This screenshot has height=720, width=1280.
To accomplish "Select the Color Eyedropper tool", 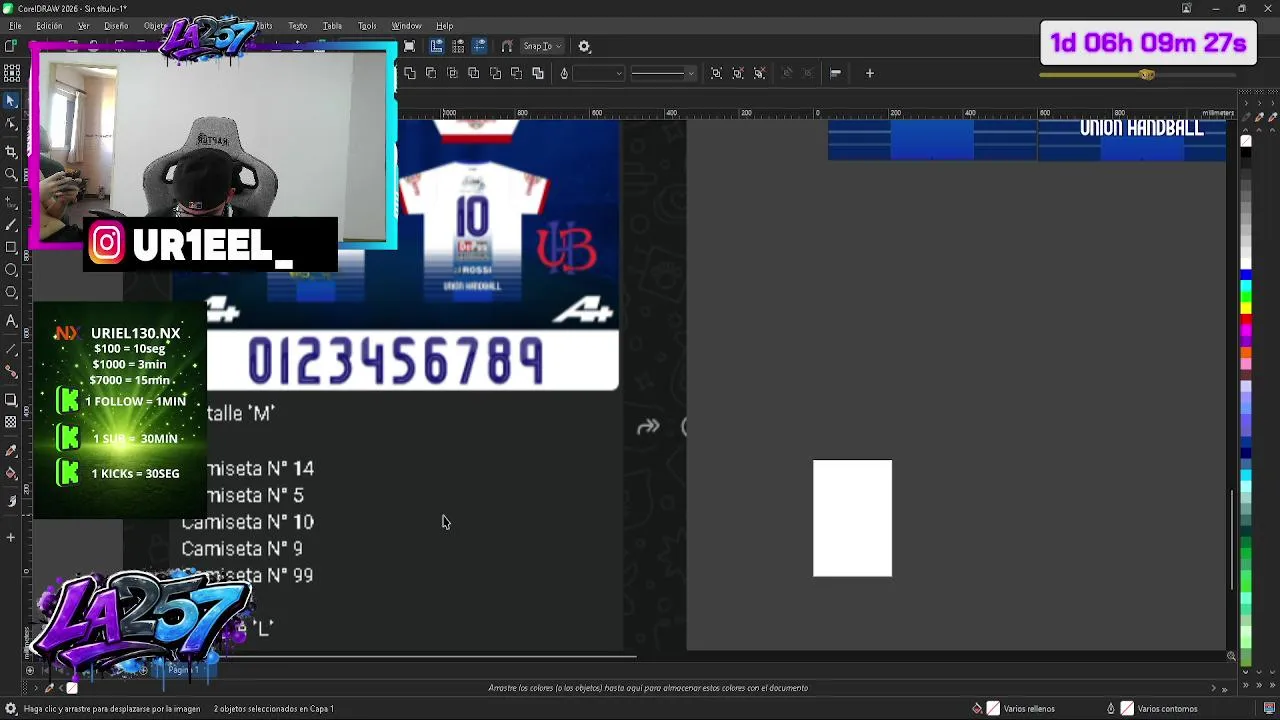I will [11, 451].
